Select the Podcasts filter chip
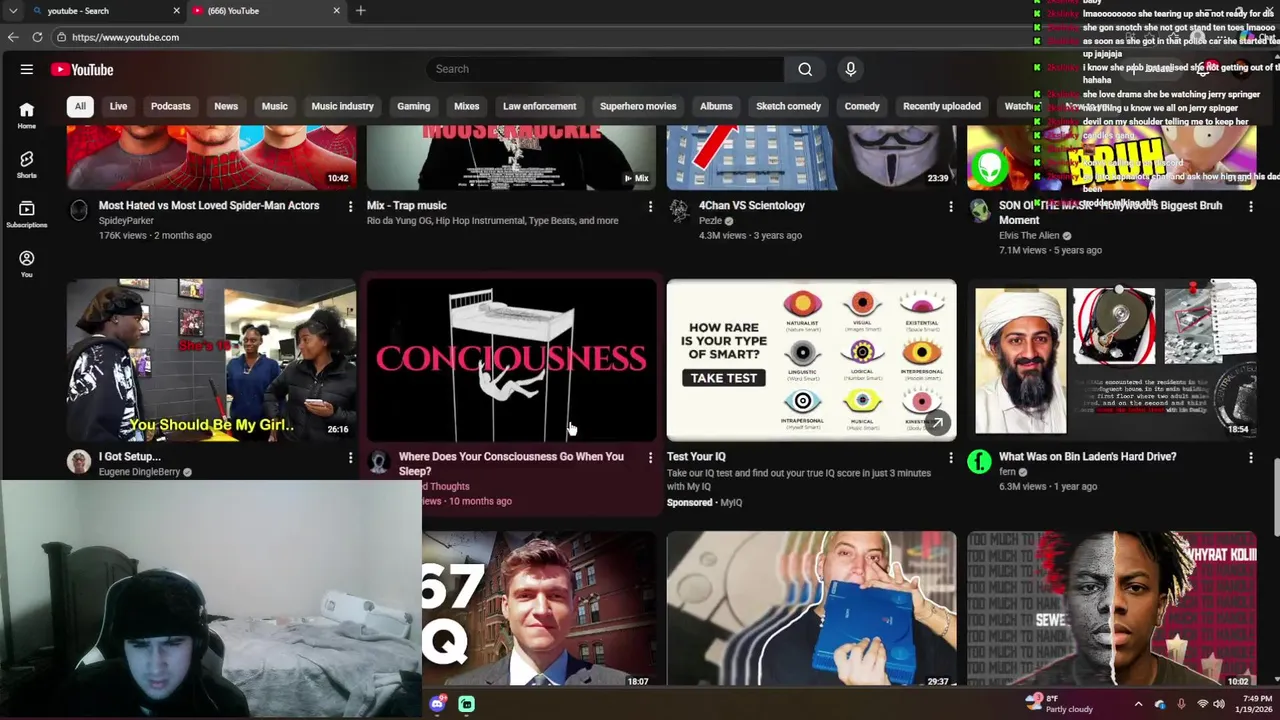 point(170,106)
